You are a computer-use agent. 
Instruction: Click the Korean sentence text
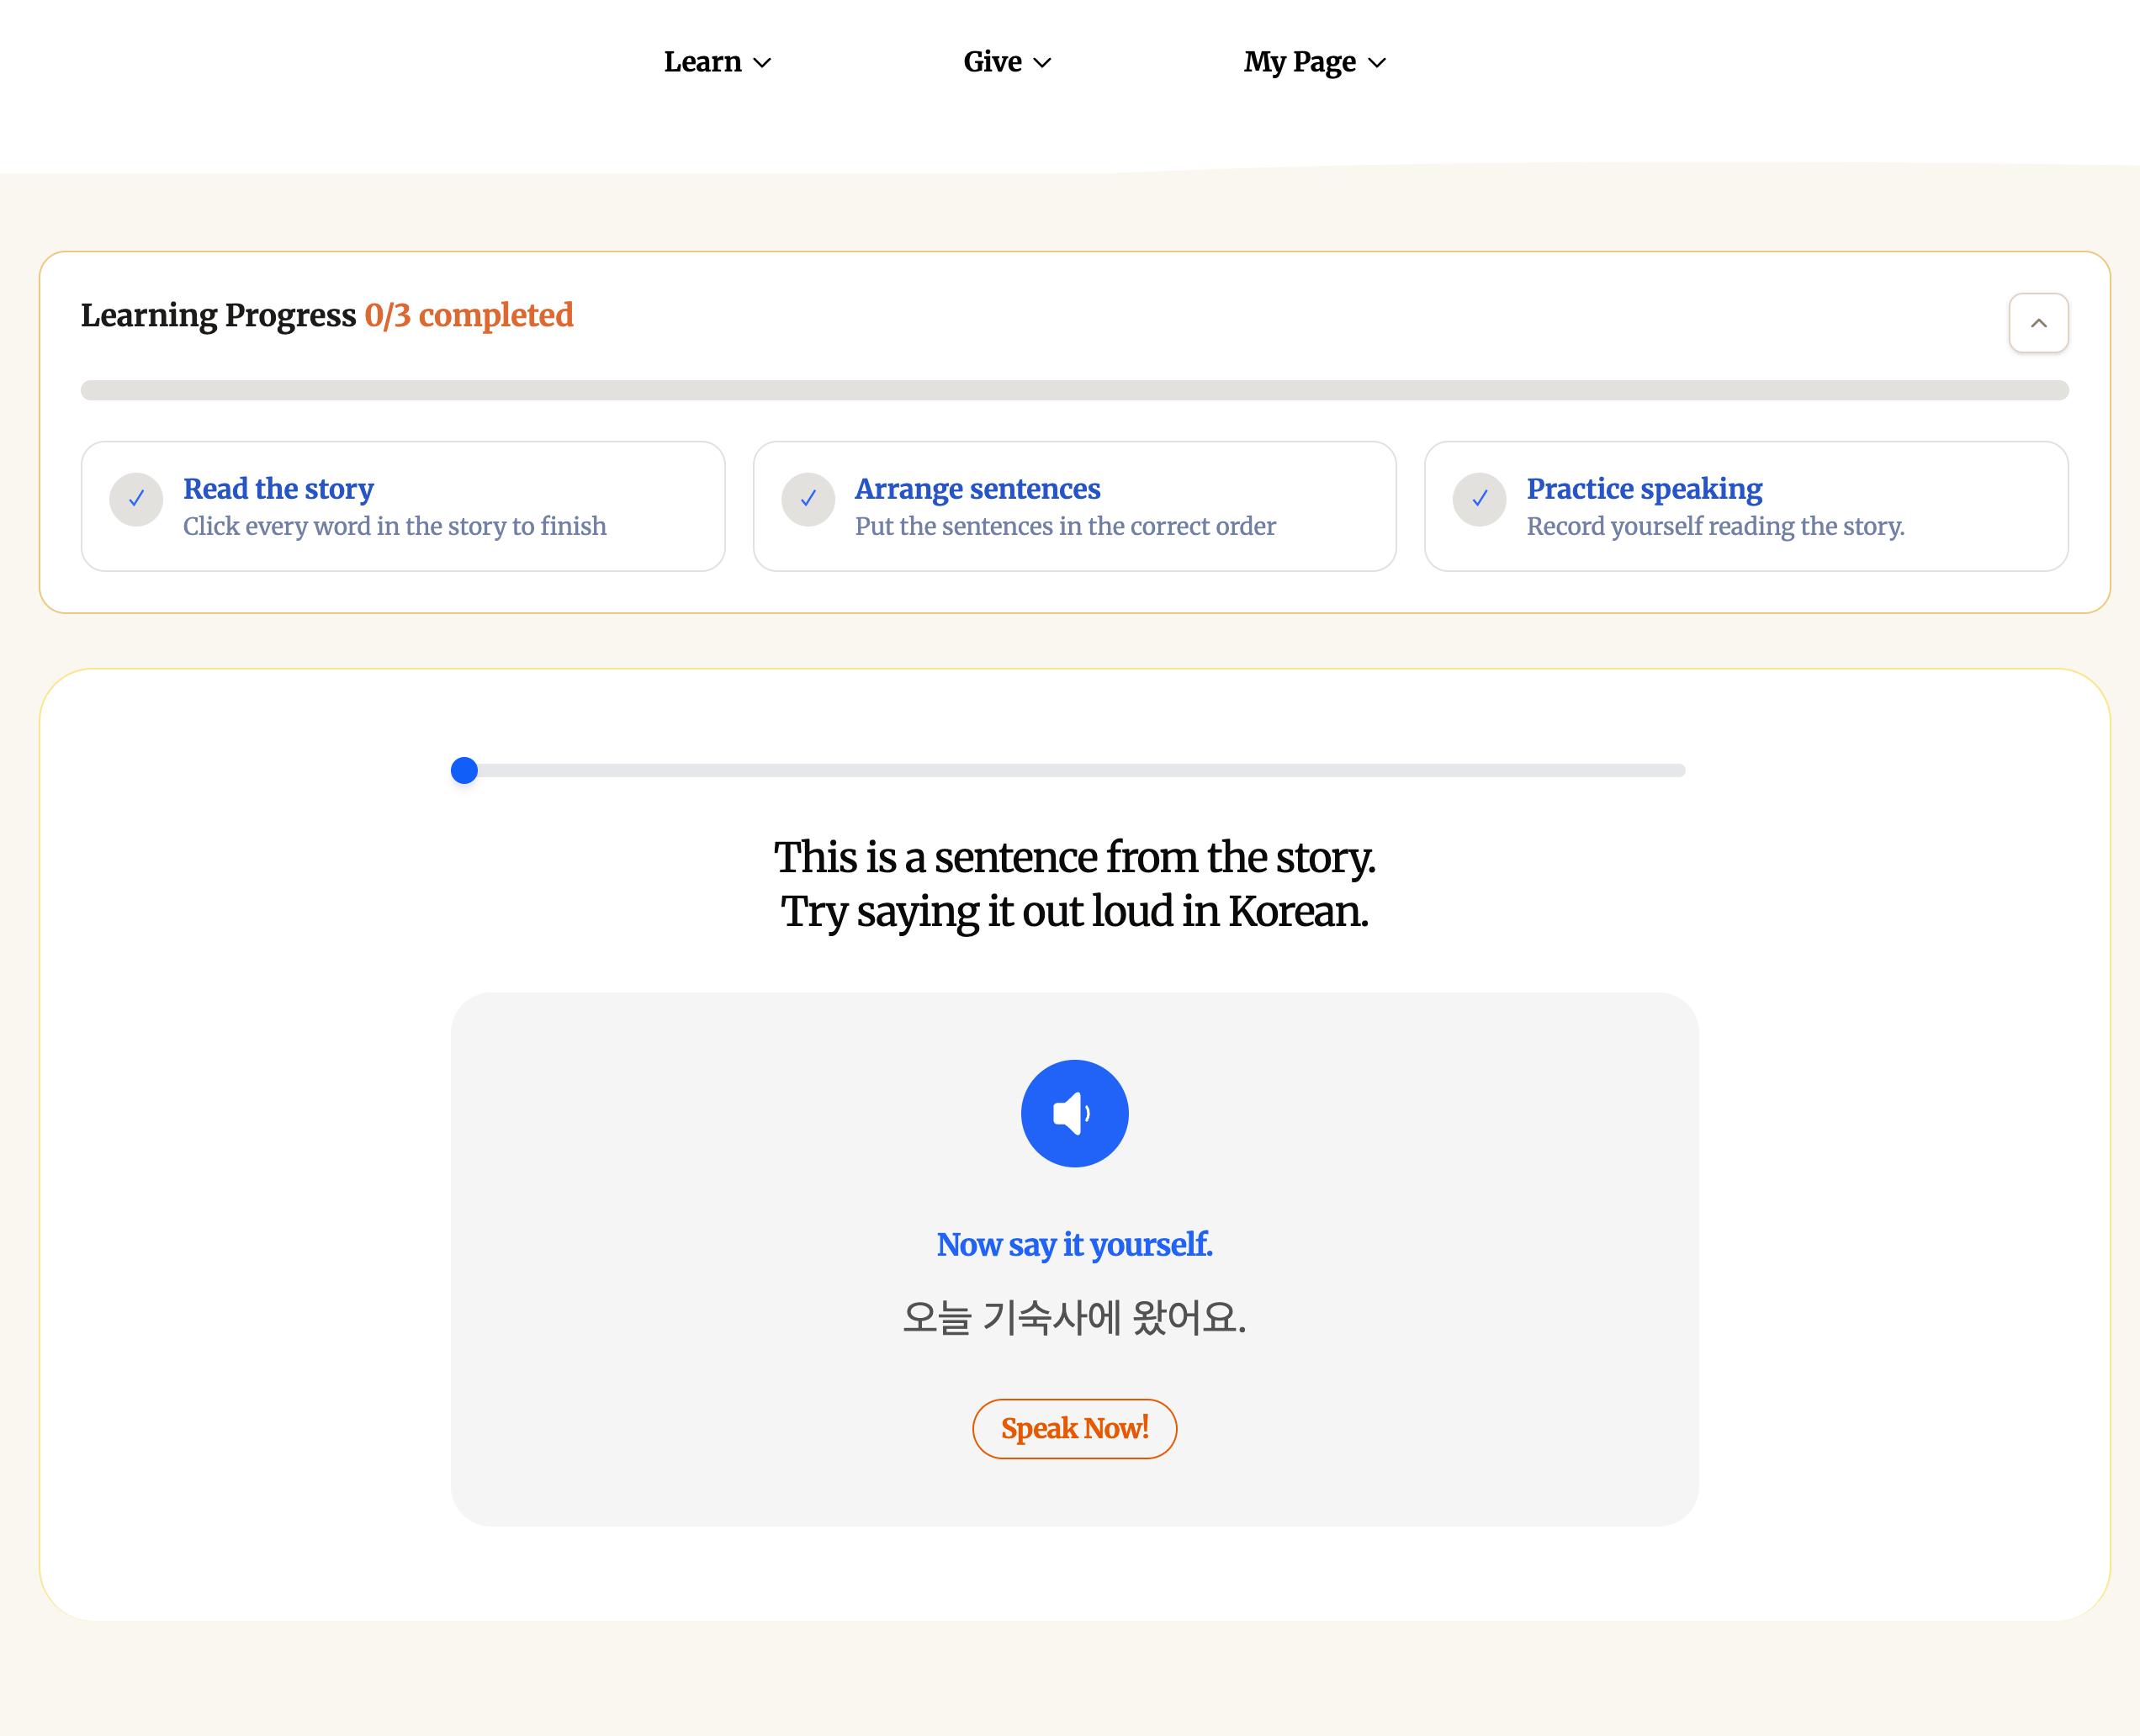(x=1074, y=1318)
